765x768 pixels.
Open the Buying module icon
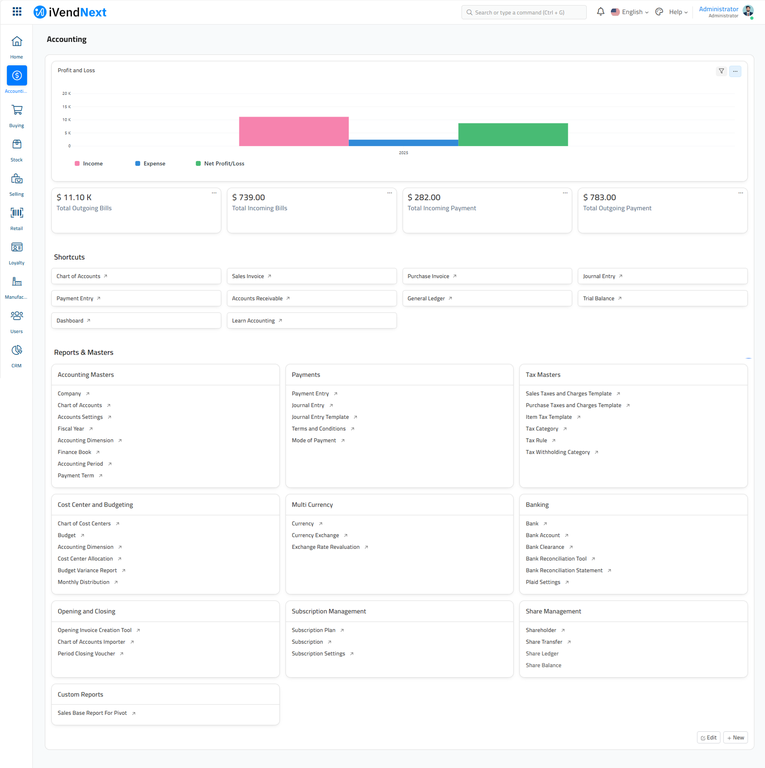coord(17,110)
